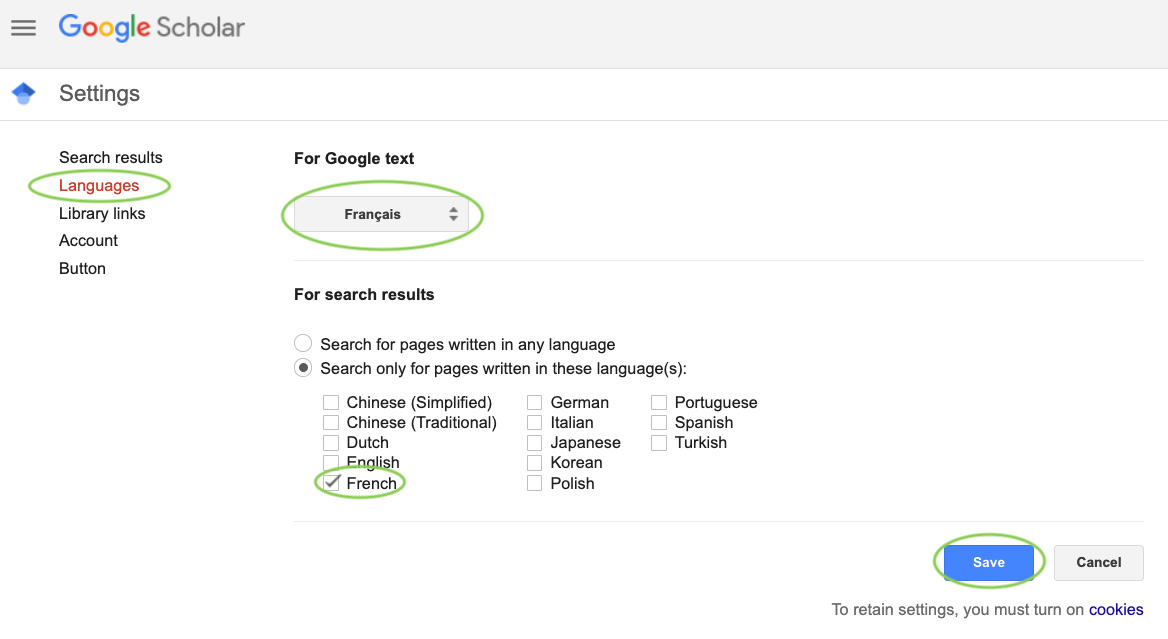
Task: Check the Portuguese language checkbox
Action: (658, 402)
